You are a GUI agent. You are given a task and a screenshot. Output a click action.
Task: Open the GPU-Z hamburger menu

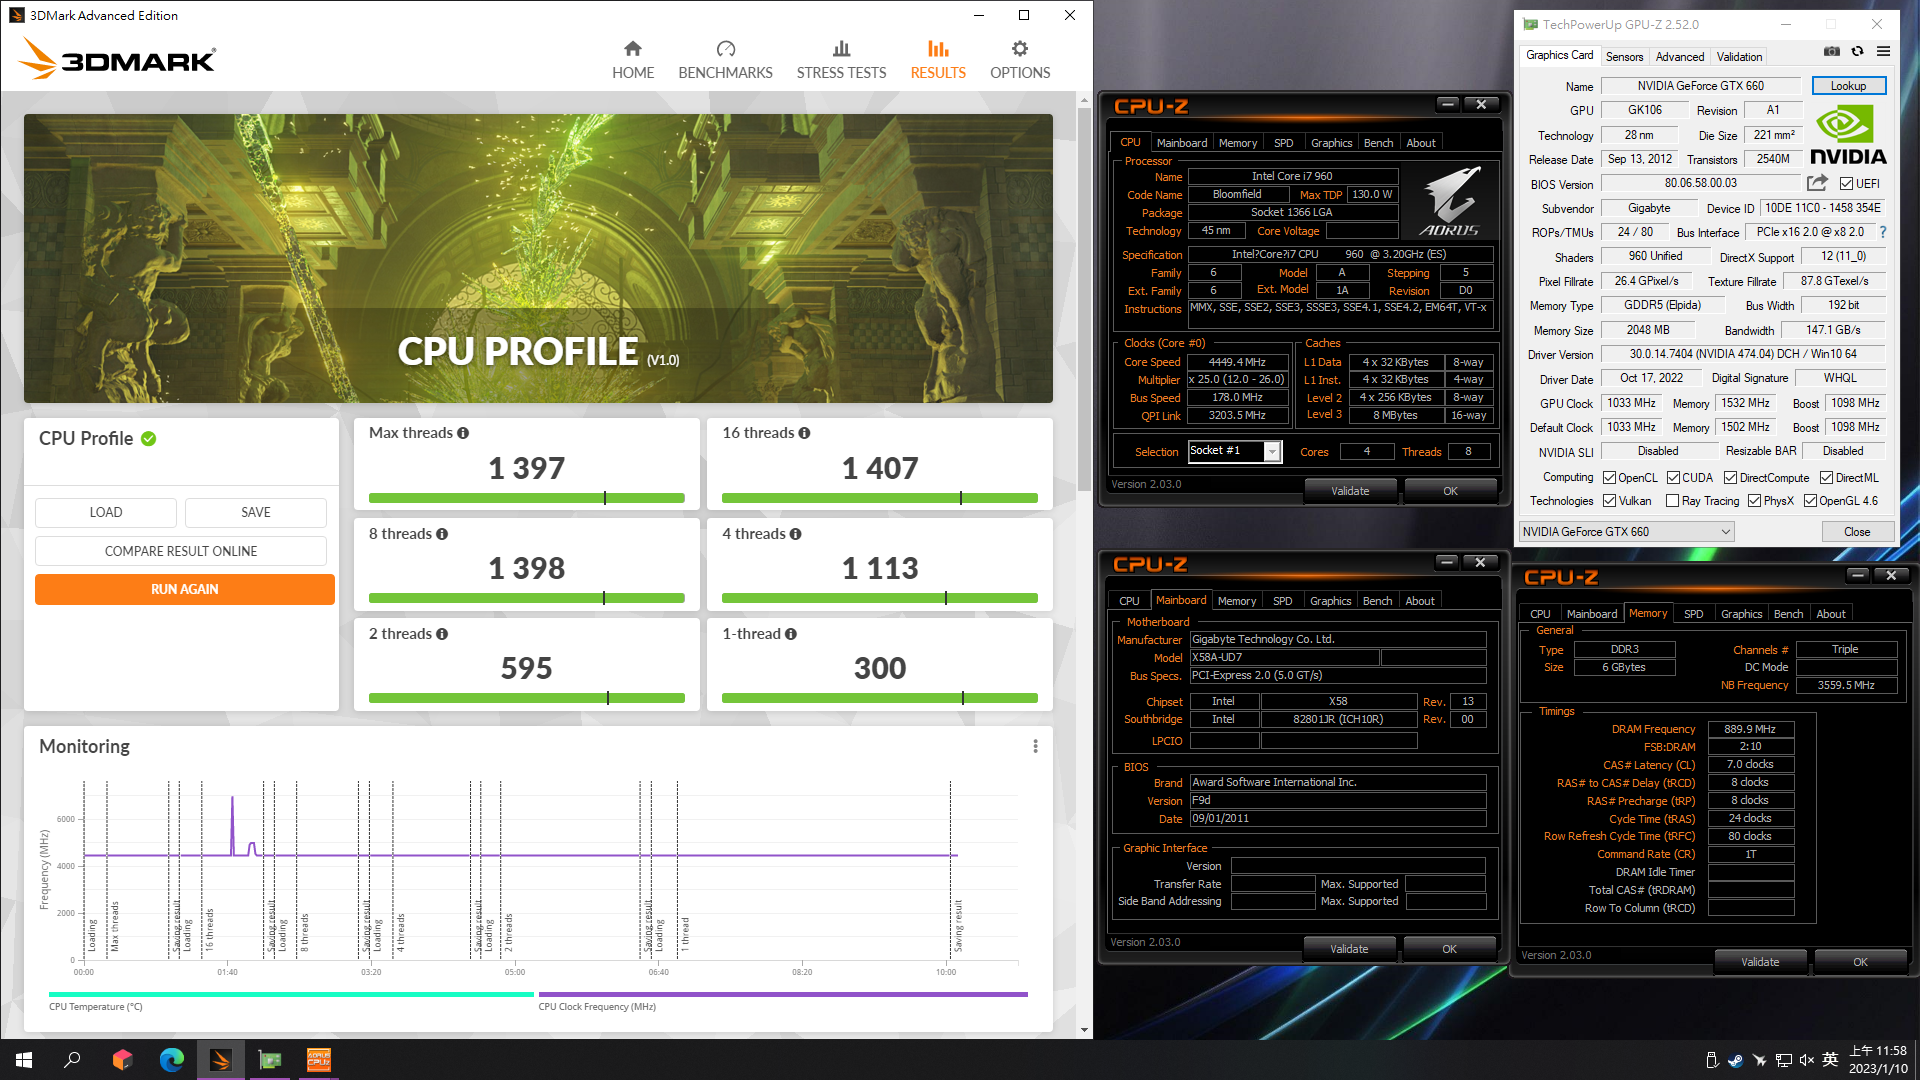point(1883,52)
